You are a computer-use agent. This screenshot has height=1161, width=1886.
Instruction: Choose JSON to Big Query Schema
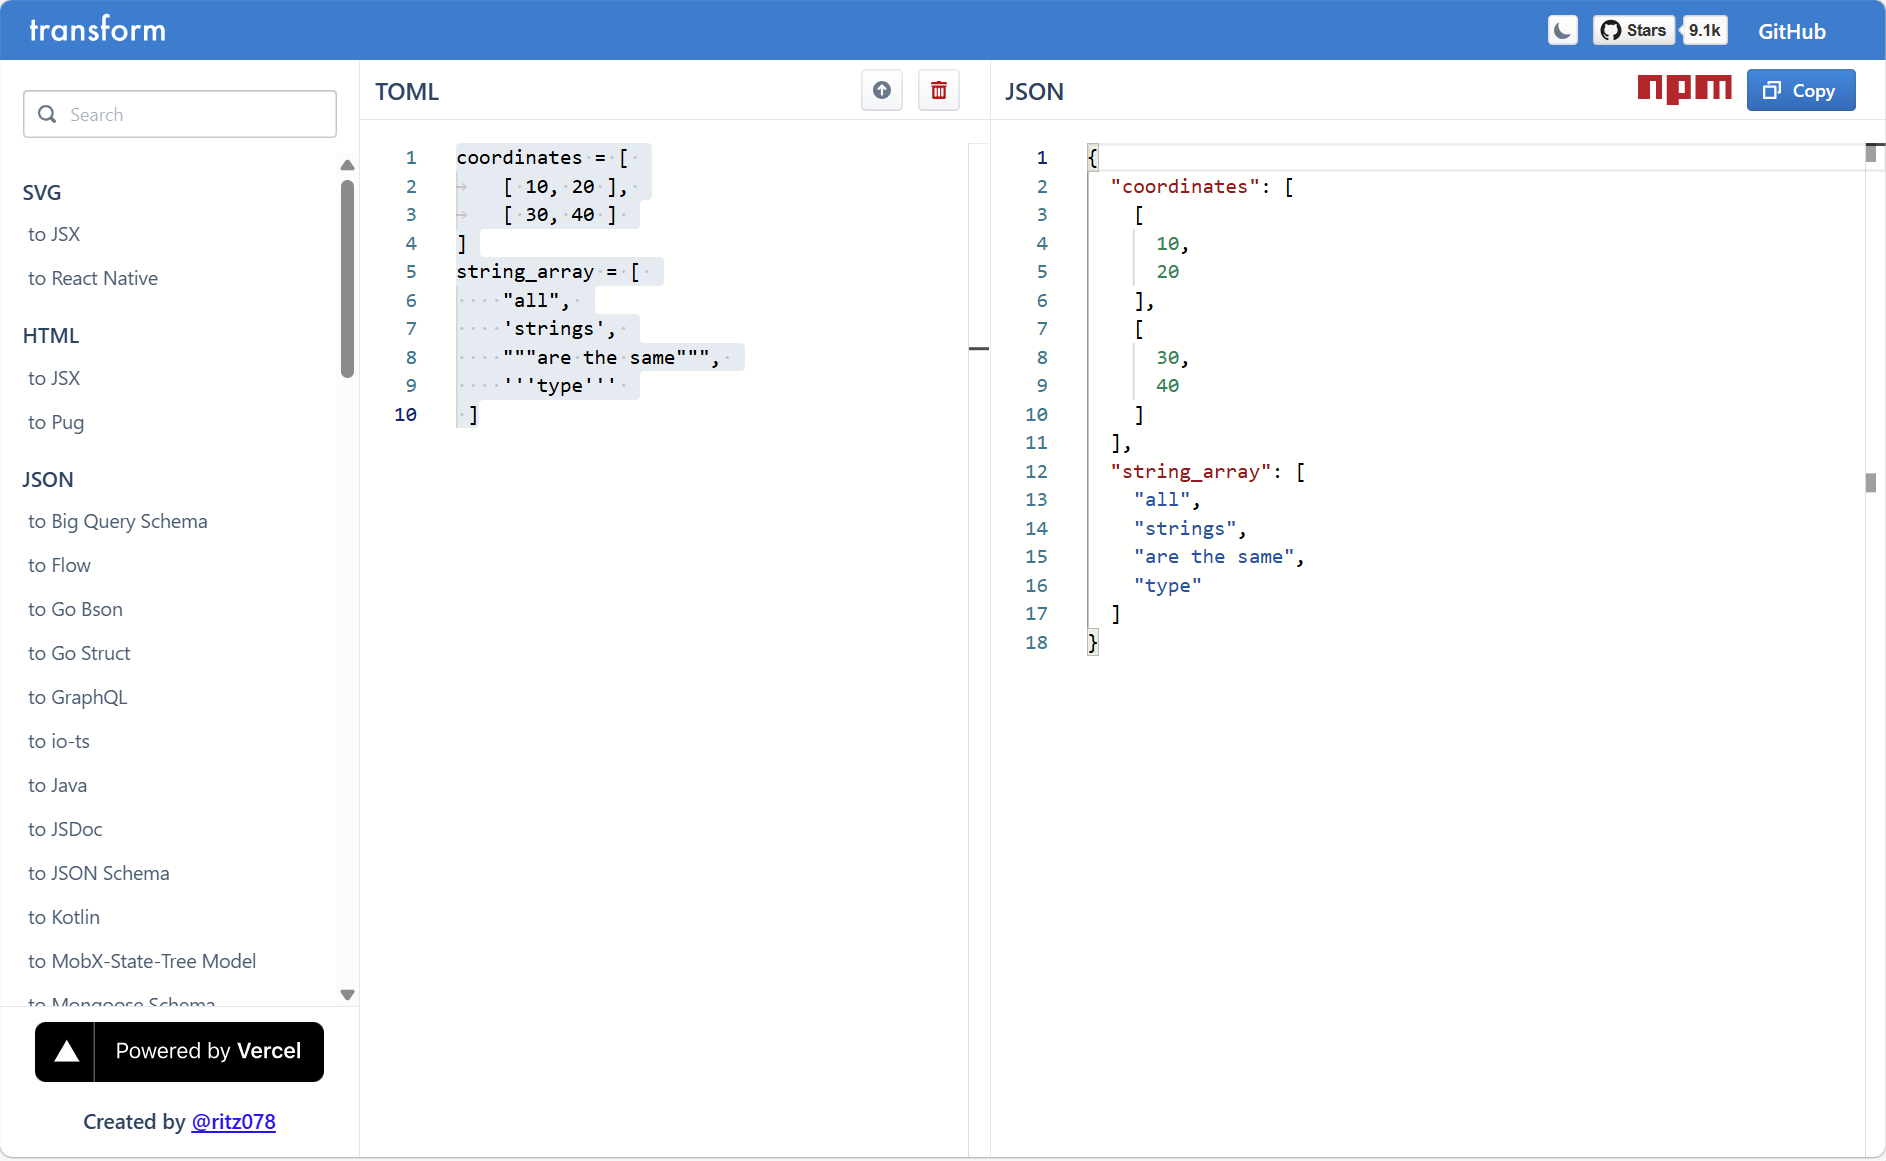tap(118, 521)
